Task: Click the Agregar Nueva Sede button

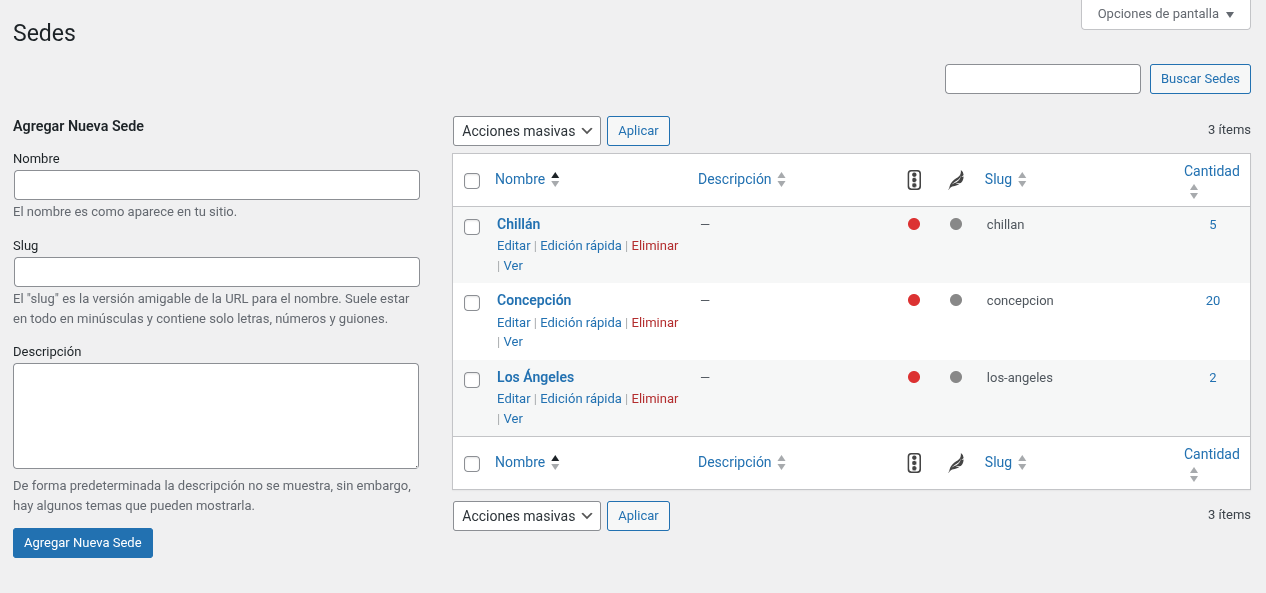Action: tap(83, 543)
